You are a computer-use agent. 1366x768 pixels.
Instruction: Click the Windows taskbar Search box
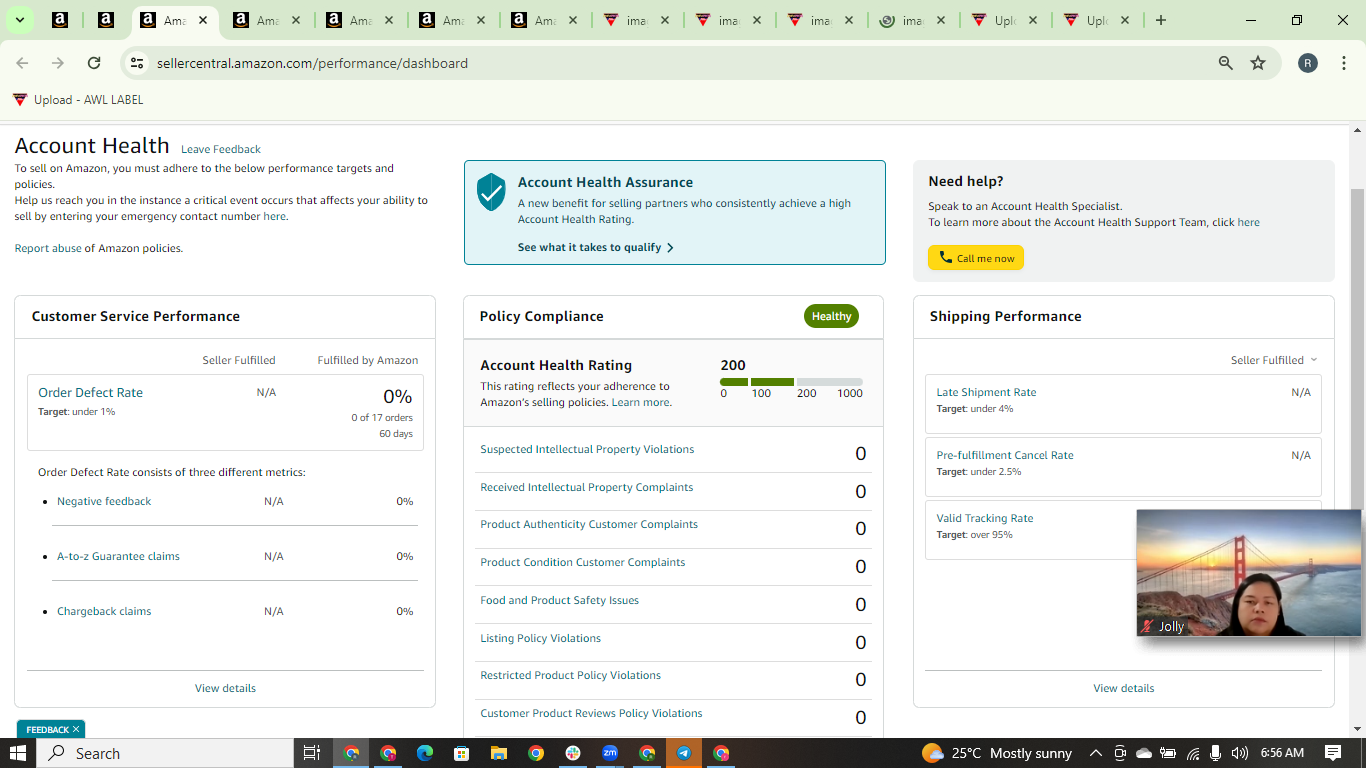pos(165,753)
